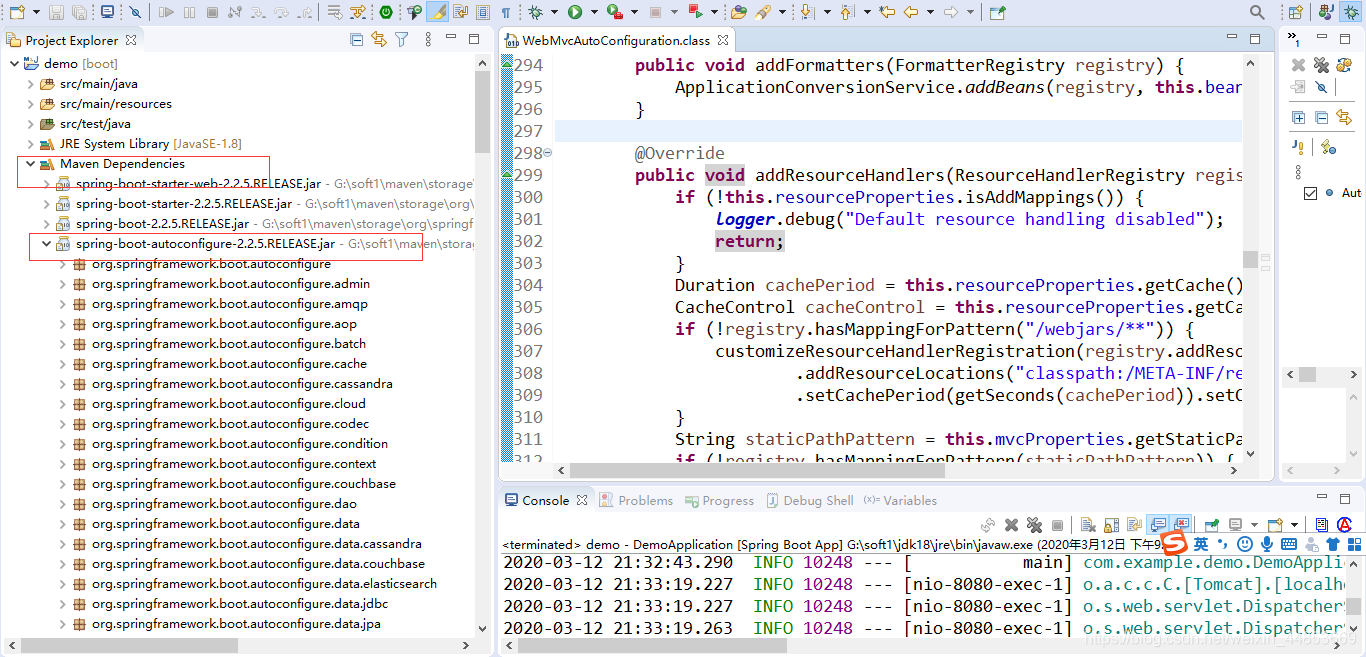Switch to the Console tab

545,500
